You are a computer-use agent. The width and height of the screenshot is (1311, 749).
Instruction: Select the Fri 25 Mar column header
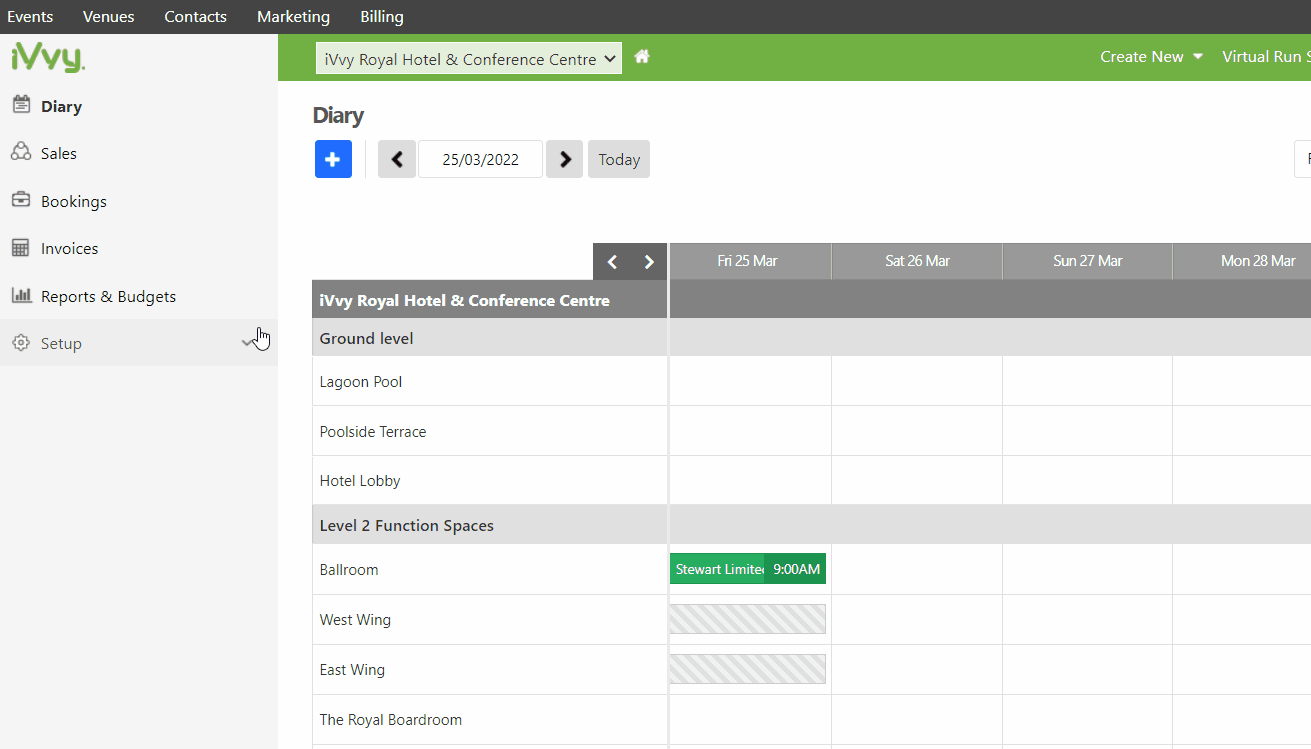(750, 261)
